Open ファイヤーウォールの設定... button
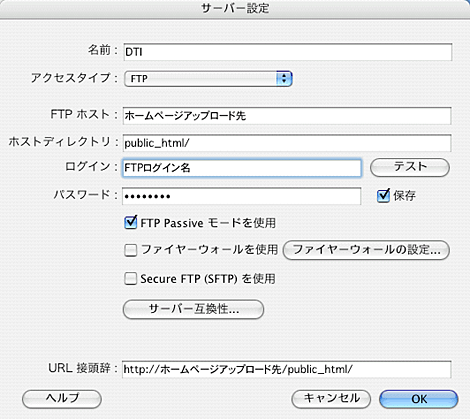 pos(366,250)
